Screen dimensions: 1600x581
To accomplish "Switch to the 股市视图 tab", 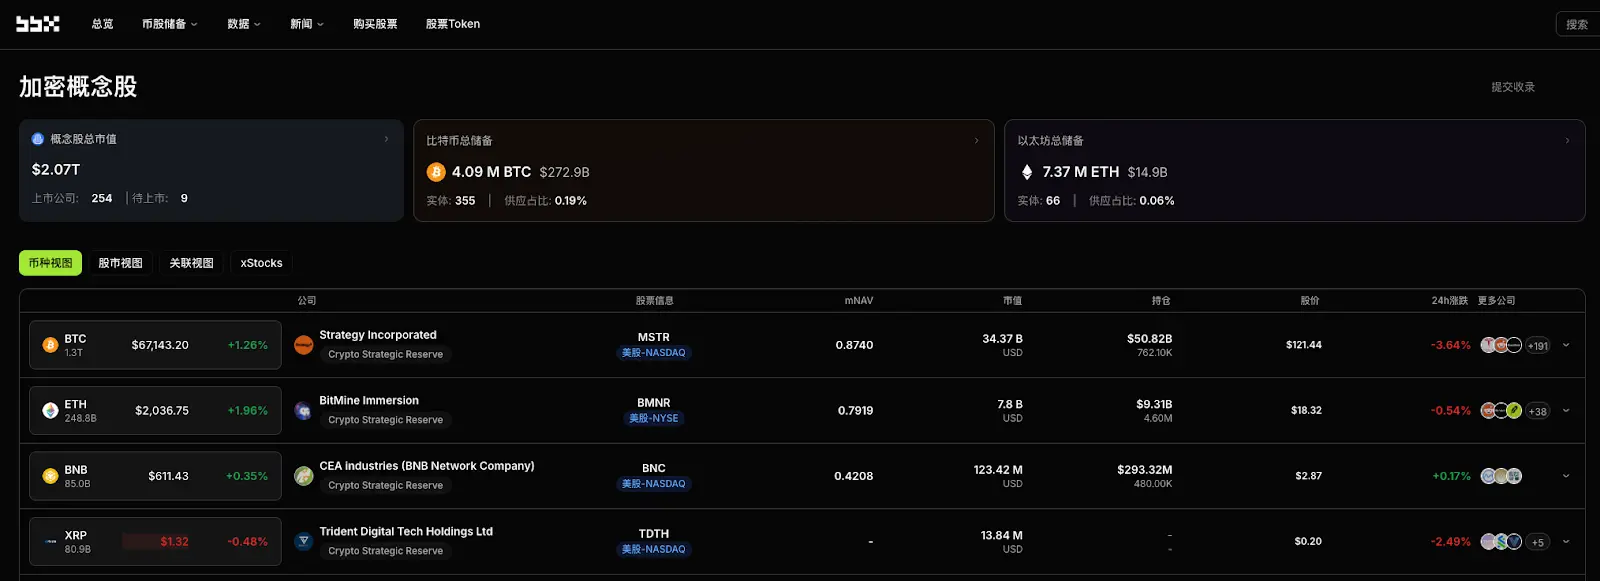I will [120, 263].
